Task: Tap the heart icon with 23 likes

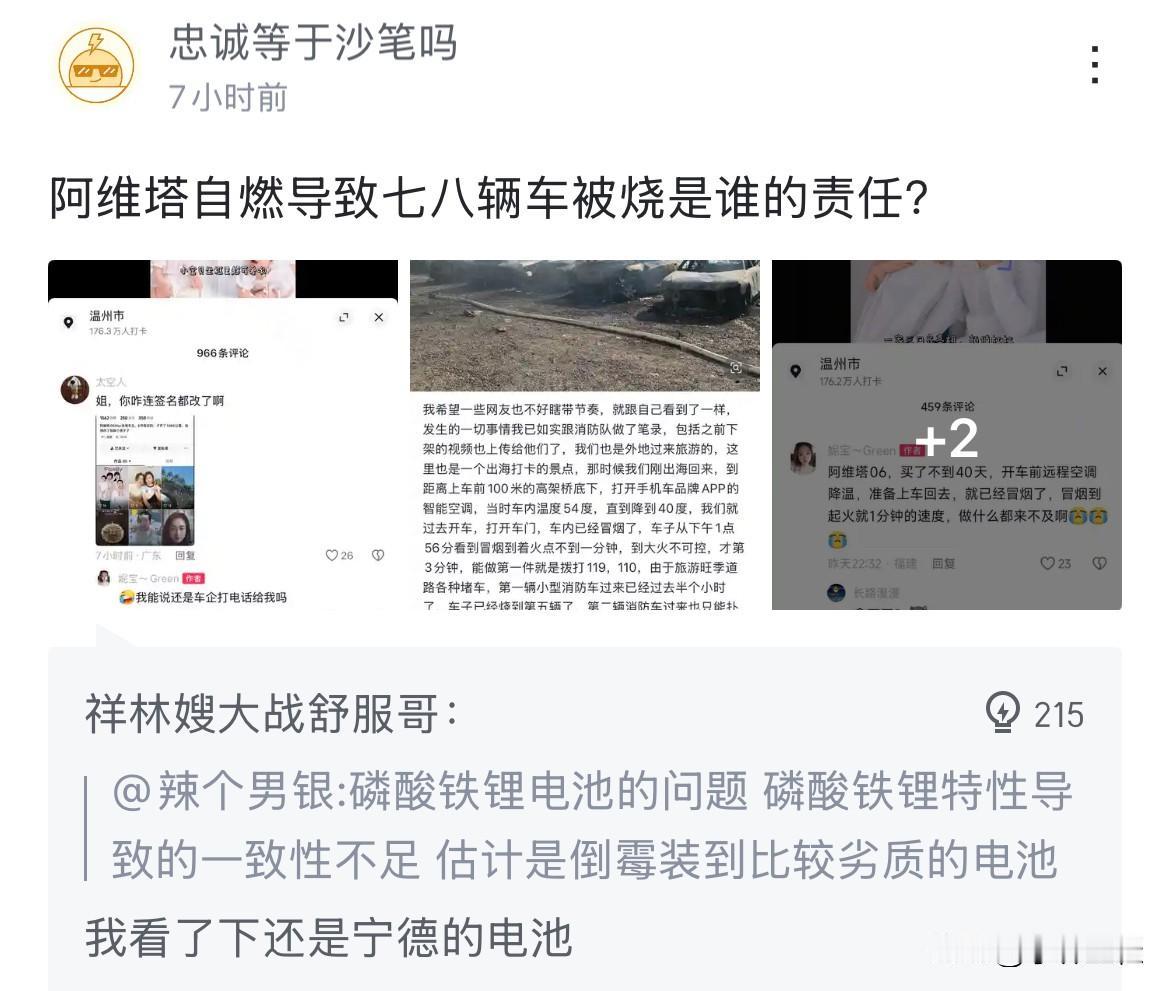Action: click(1048, 563)
